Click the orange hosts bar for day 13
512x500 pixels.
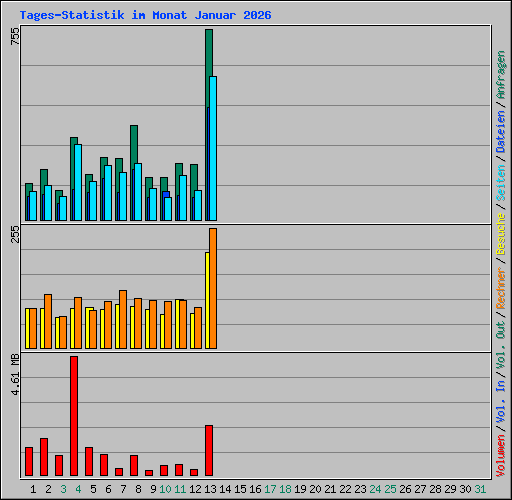pos(213,288)
